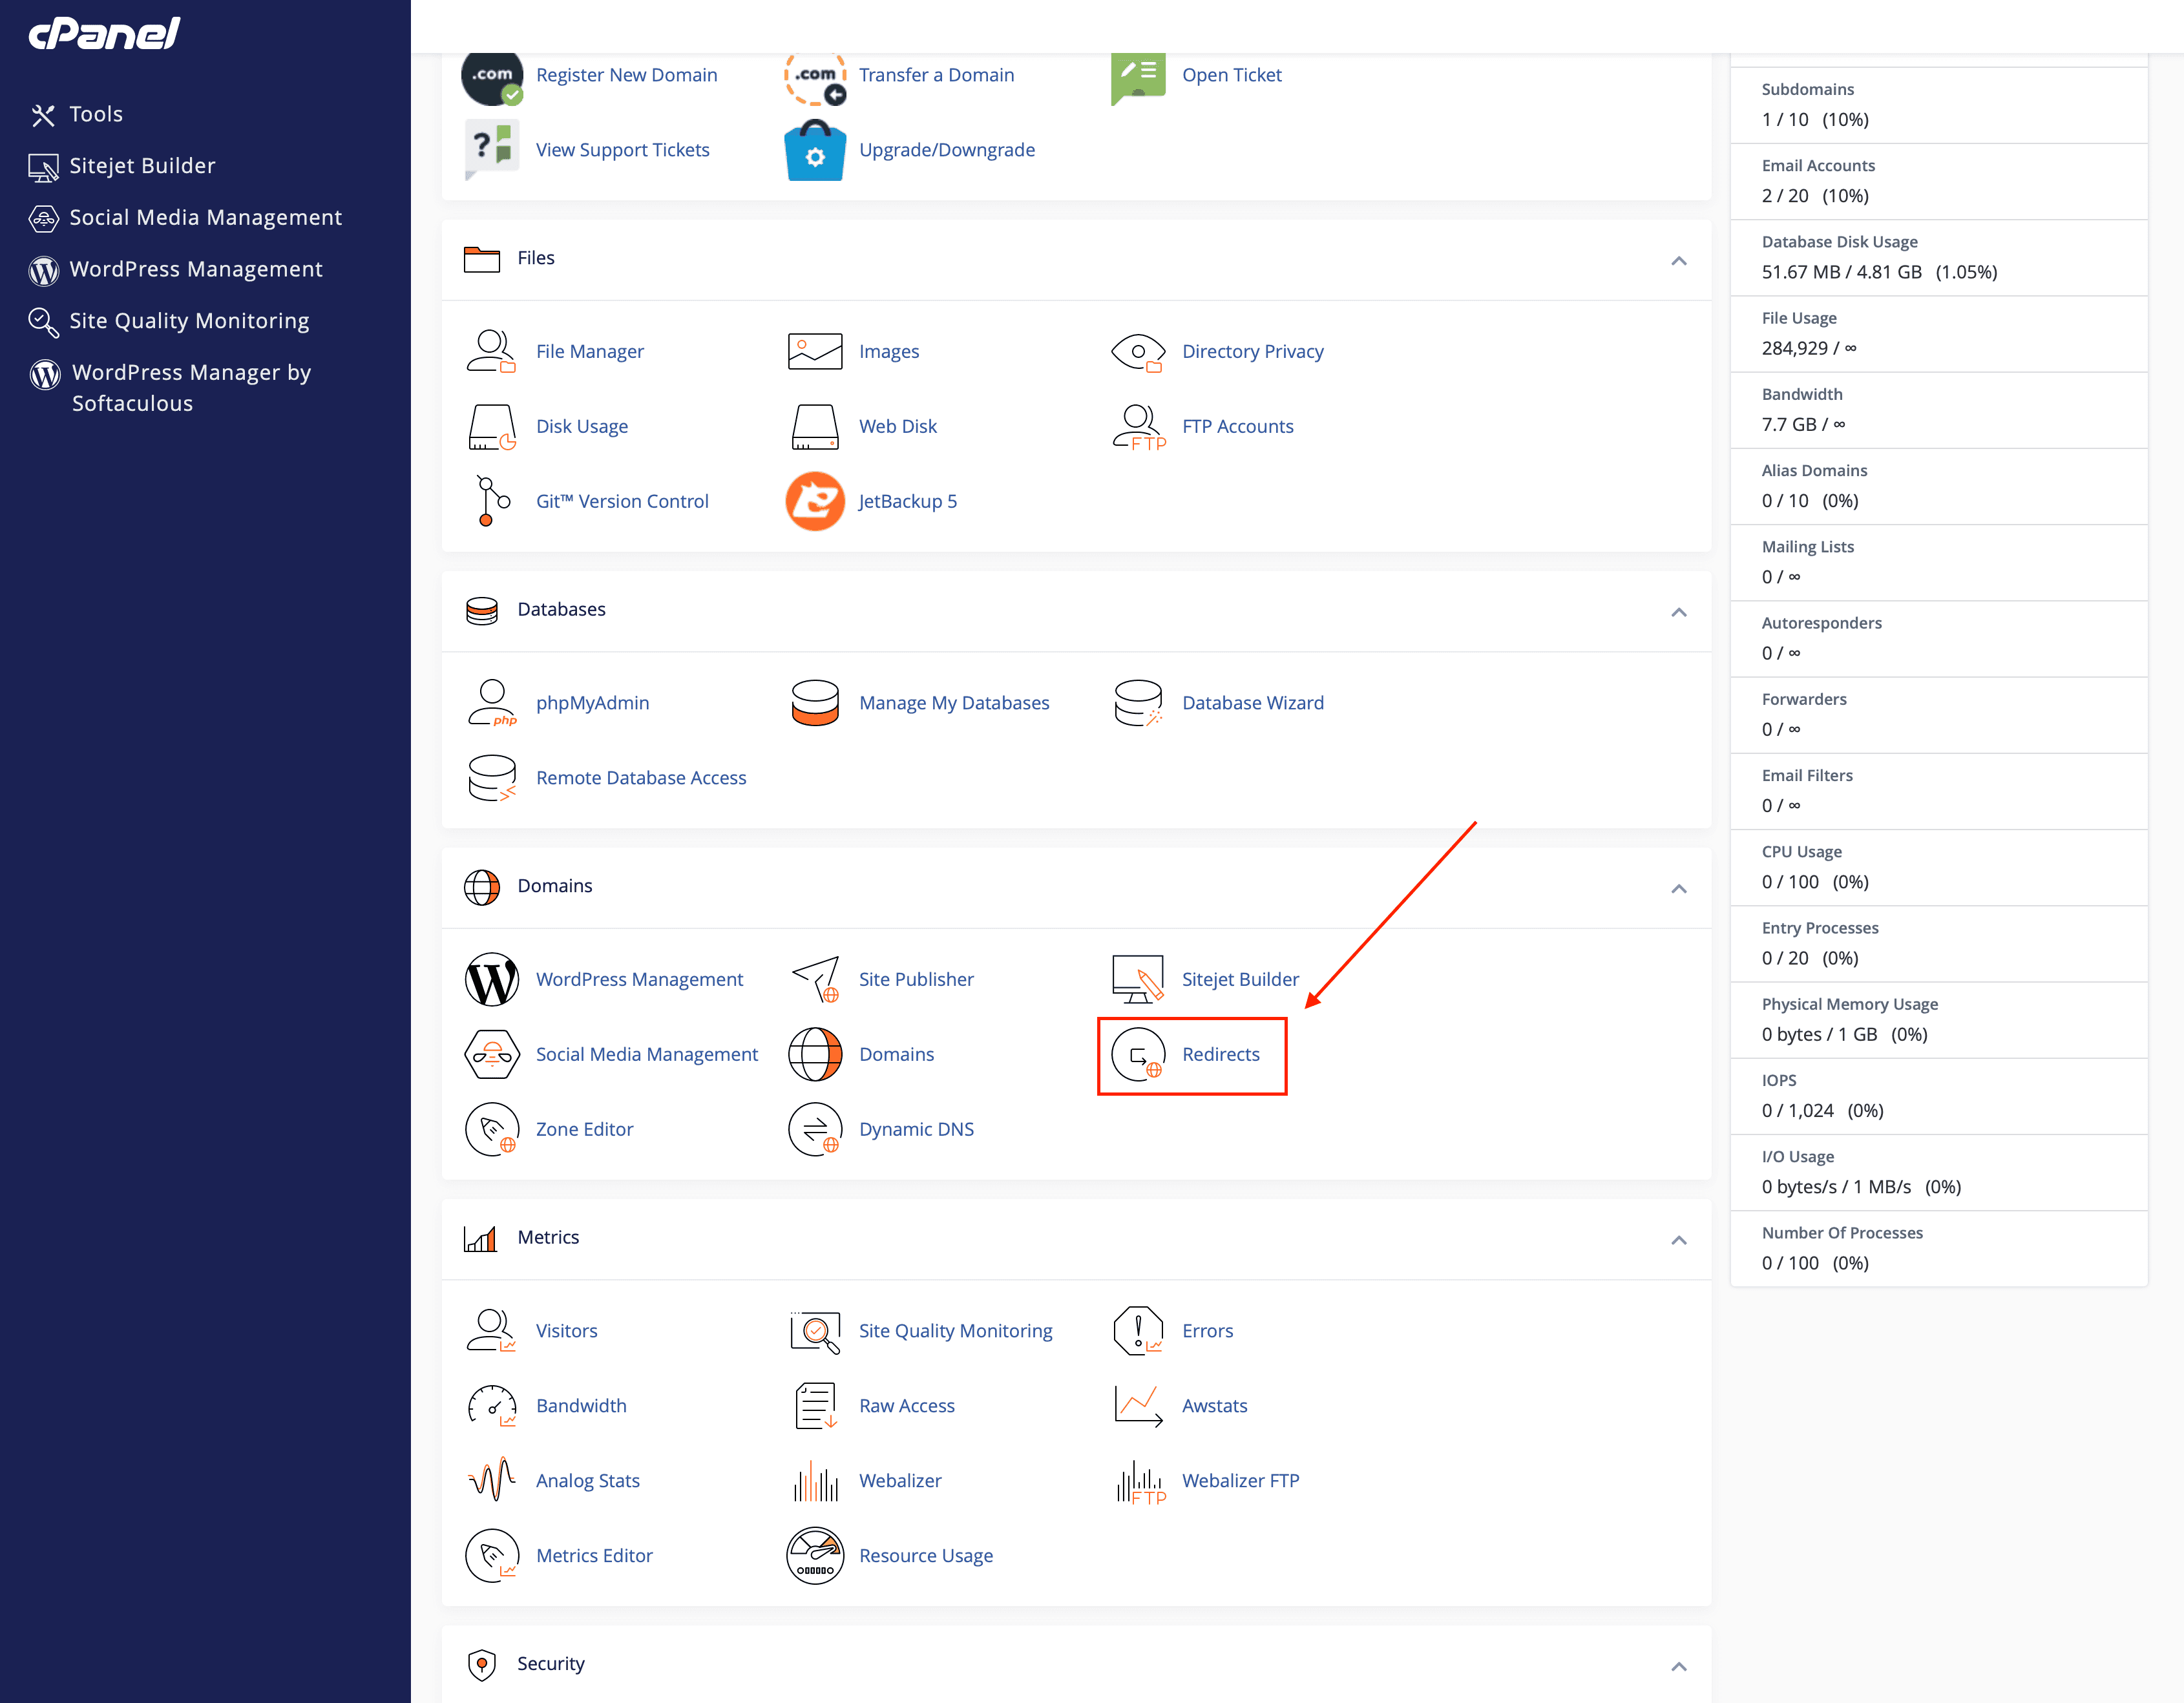Select Site Quality Monitoring in sidebar
Viewport: 2184px width, 1703px height.
(188, 321)
